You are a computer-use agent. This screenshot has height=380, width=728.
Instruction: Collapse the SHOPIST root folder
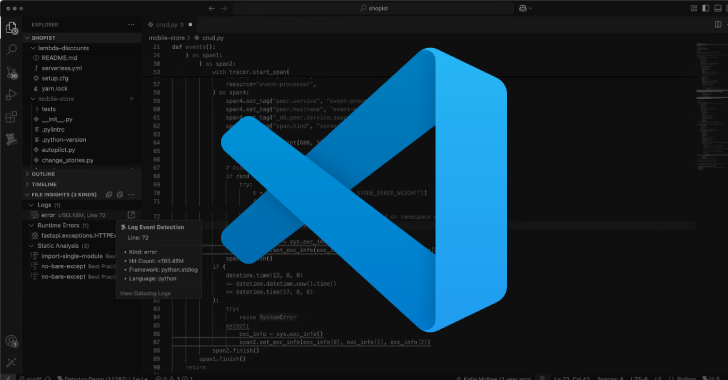82,38
